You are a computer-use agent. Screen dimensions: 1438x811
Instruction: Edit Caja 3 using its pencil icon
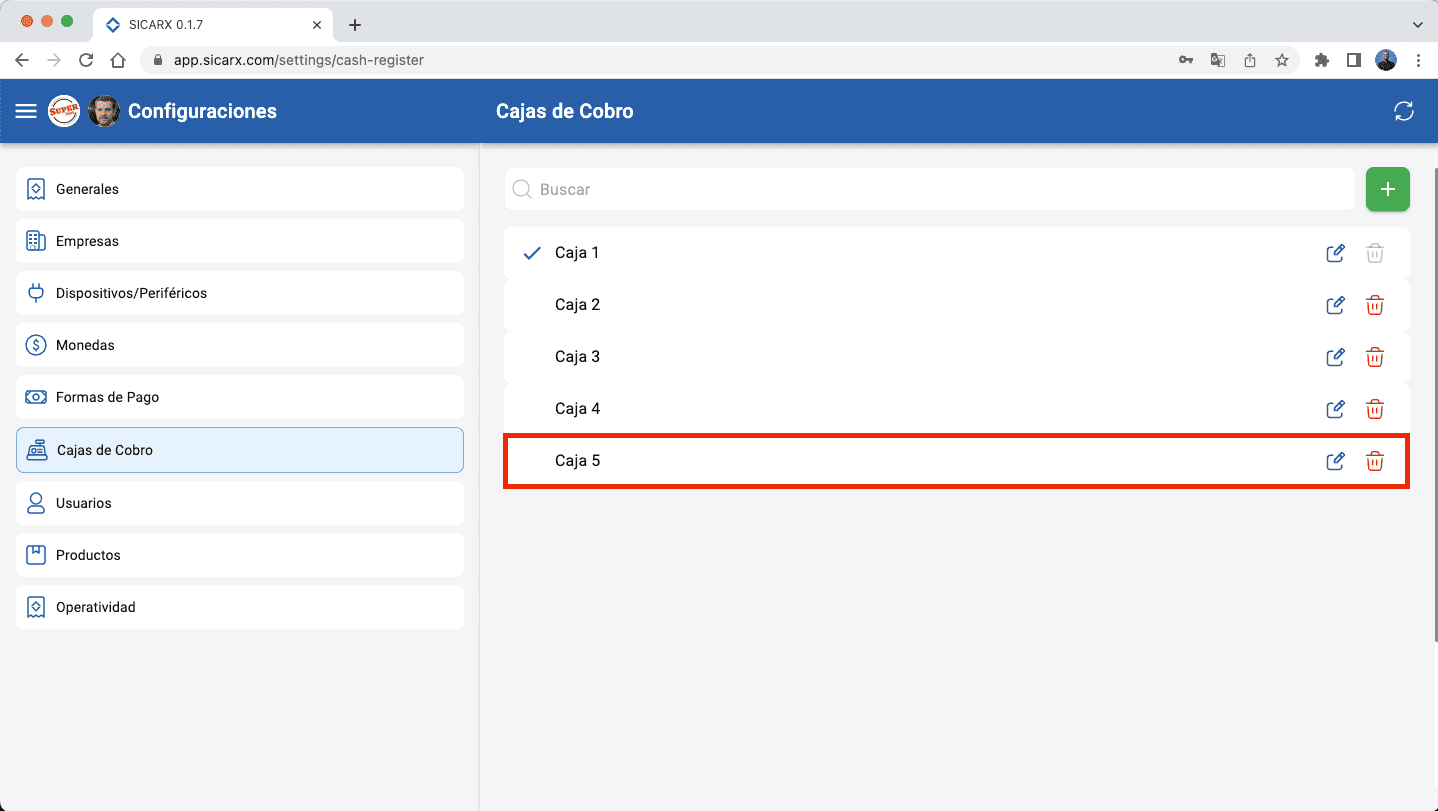click(1335, 357)
